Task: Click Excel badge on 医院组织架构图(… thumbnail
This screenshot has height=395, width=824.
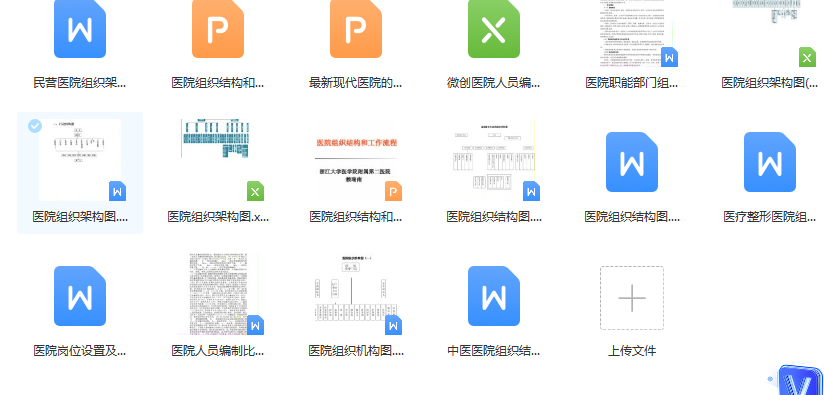Action: tap(807, 57)
